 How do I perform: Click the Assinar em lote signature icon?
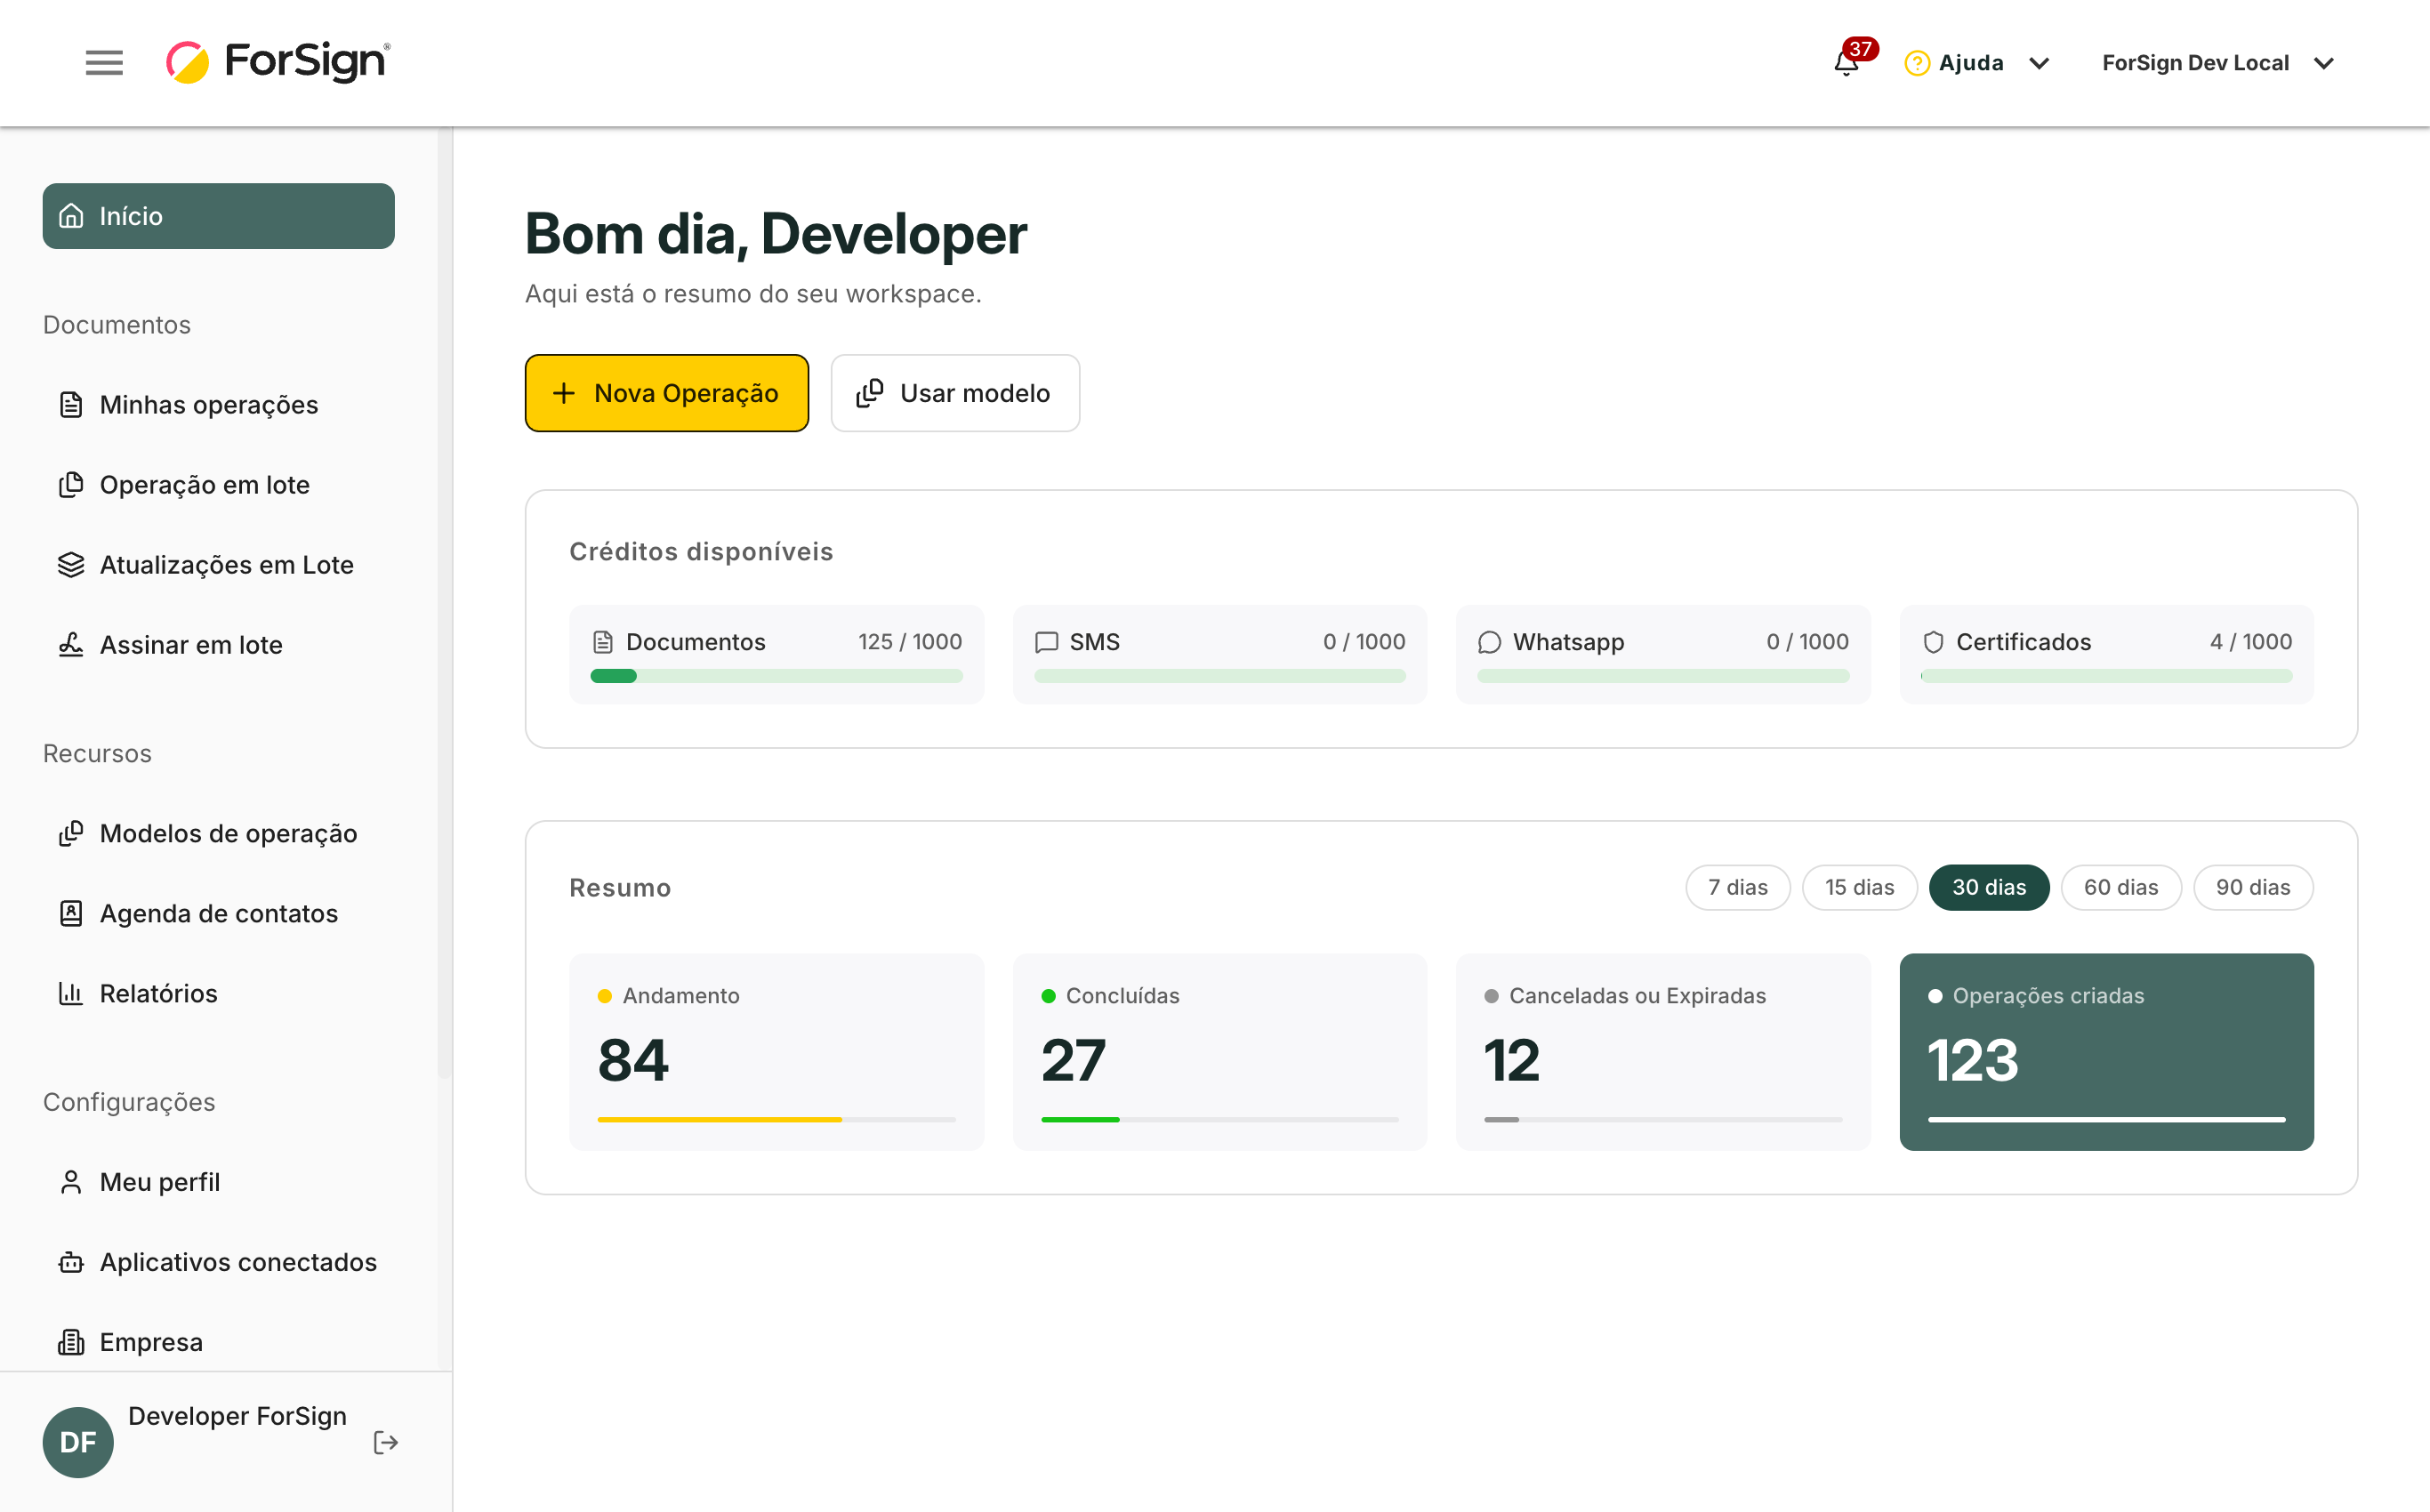pos(71,645)
